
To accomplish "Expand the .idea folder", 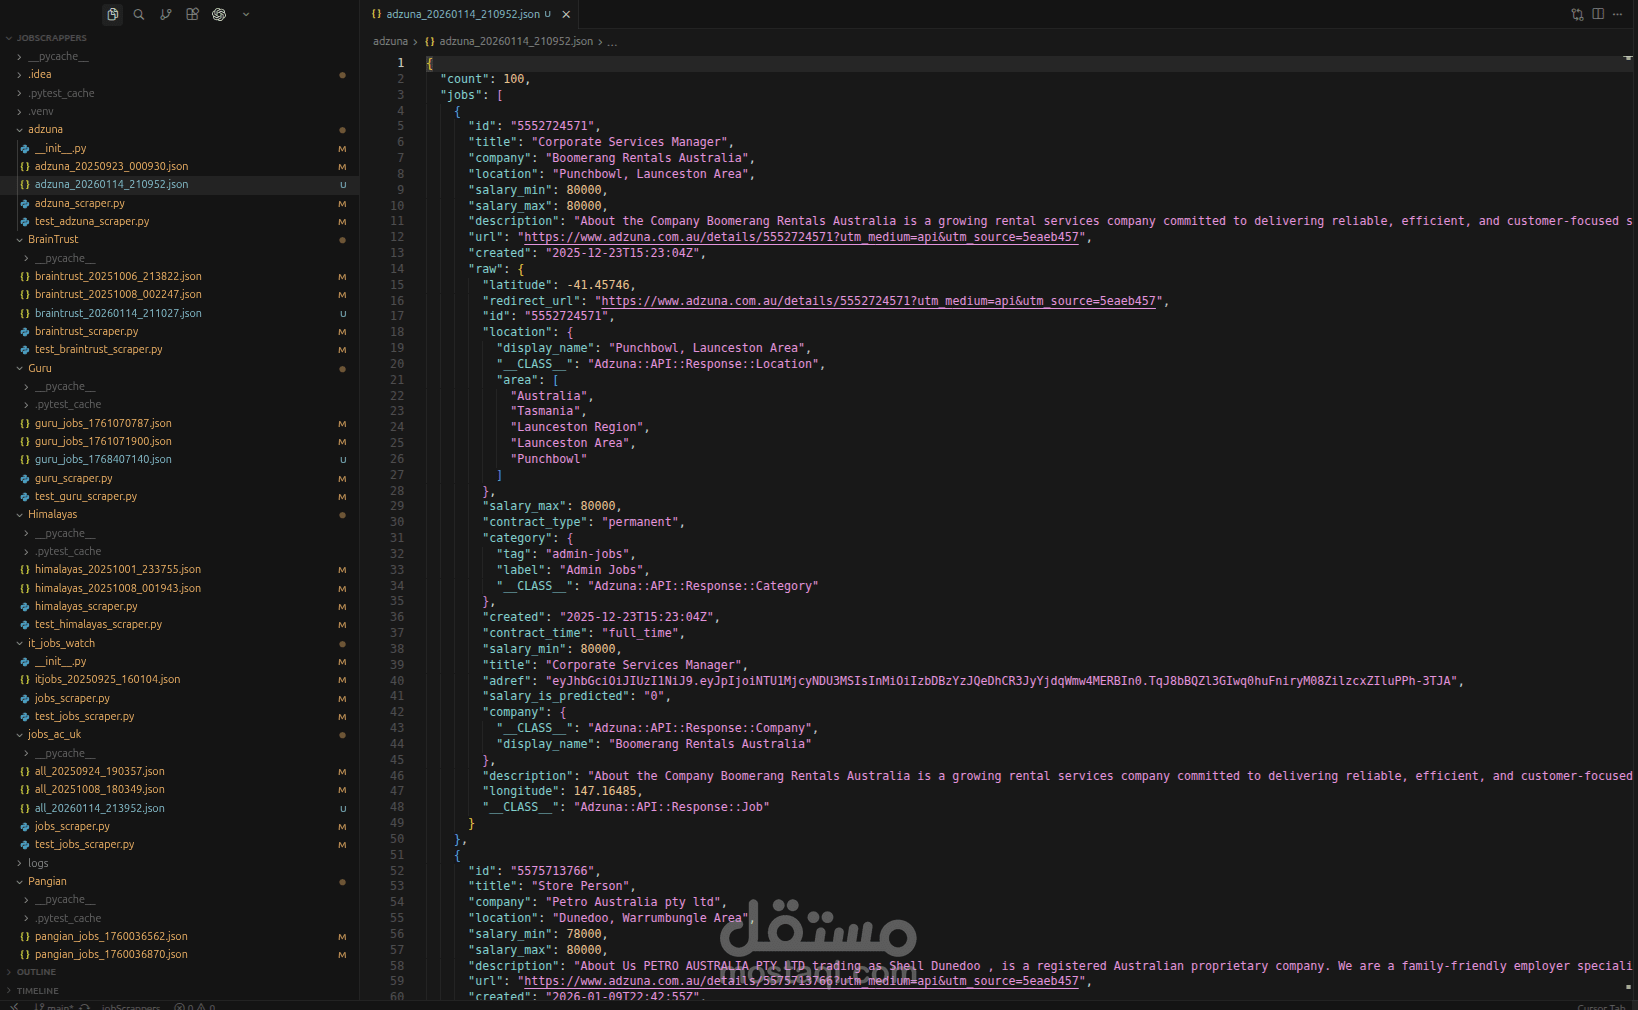I will (39, 74).
